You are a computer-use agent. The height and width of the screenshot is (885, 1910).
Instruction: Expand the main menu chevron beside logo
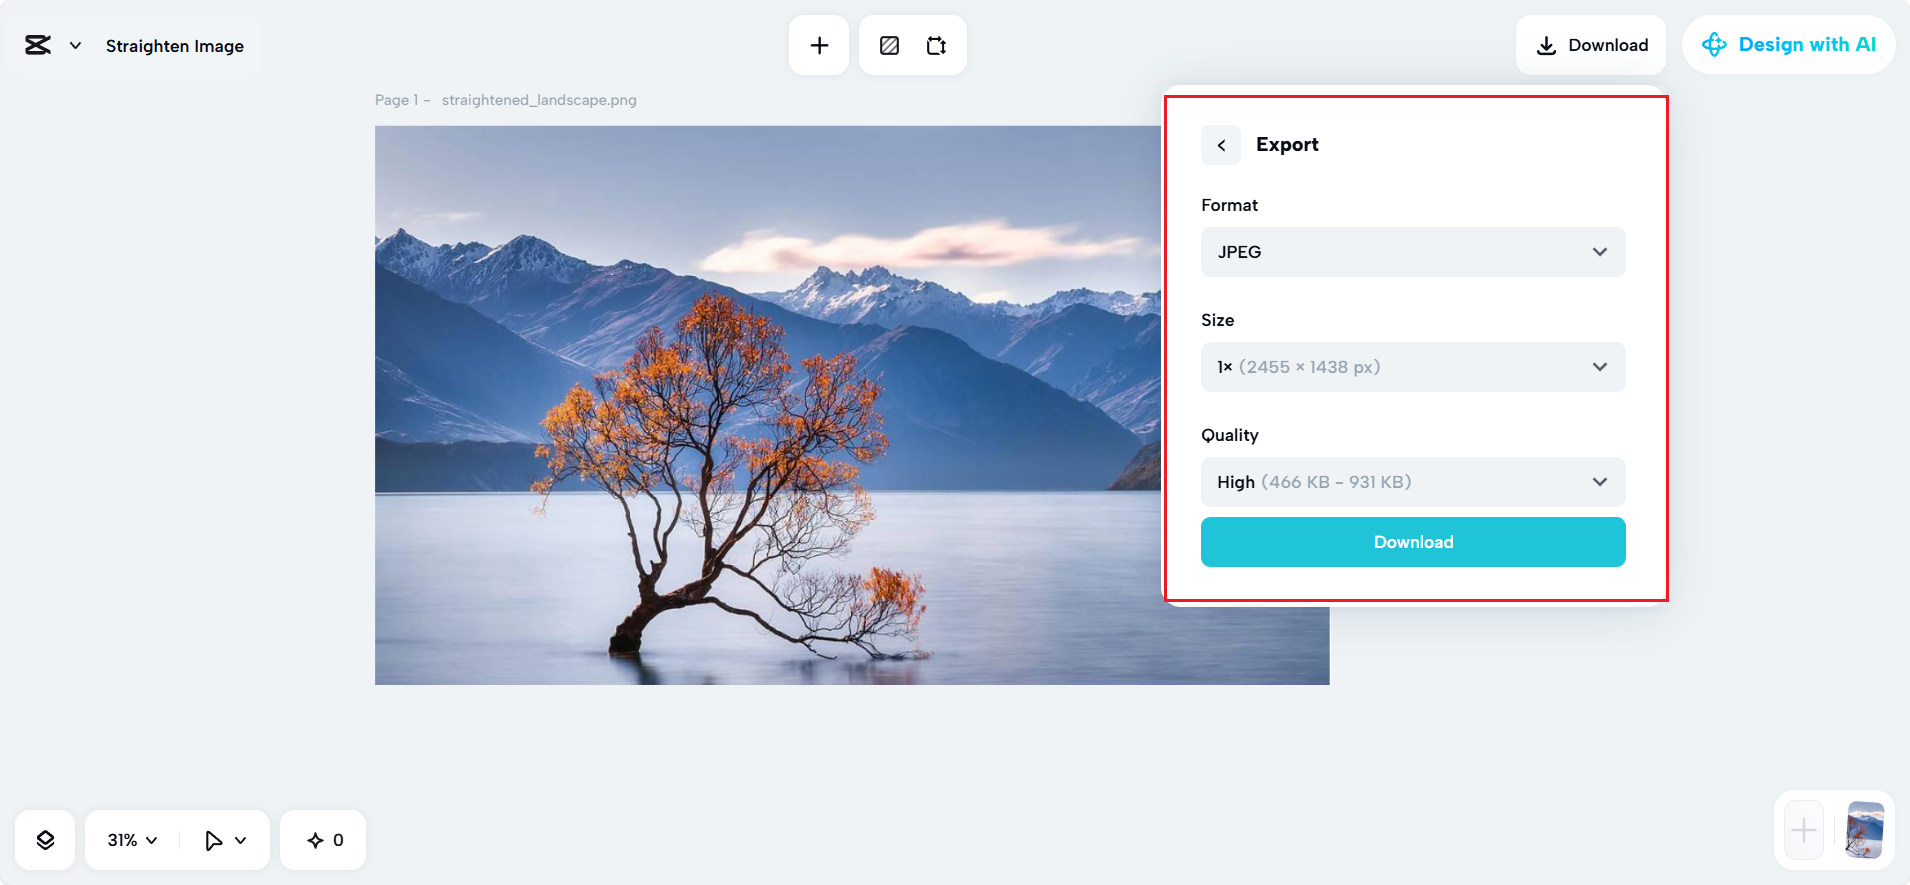click(75, 46)
